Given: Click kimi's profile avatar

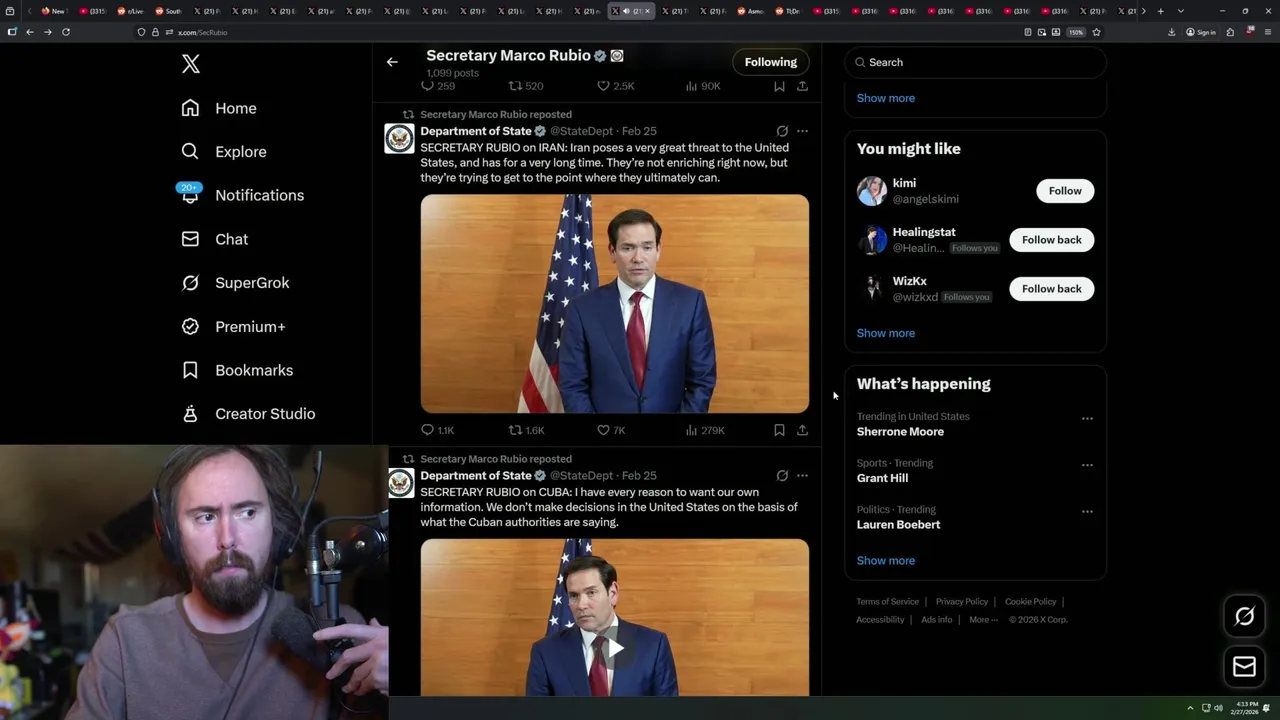Looking at the screenshot, I should tap(872, 191).
